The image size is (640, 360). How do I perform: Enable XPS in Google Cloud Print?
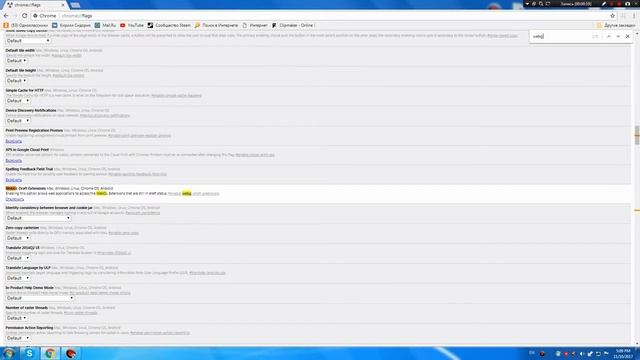tap(13, 161)
